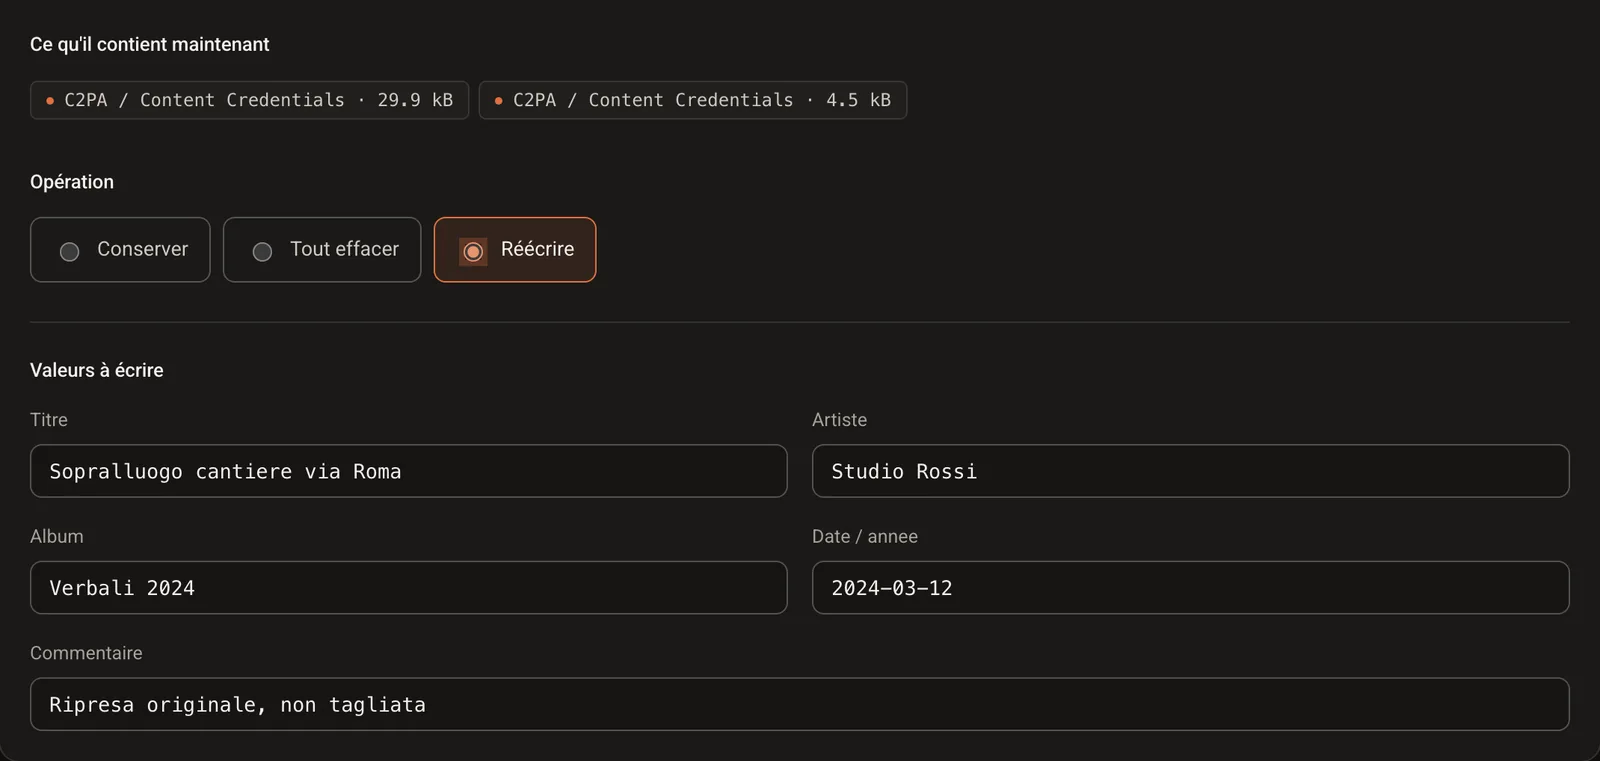Click the 'Ce qu'il contient maintenant' heading
The height and width of the screenshot is (761, 1600).
click(x=150, y=44)
